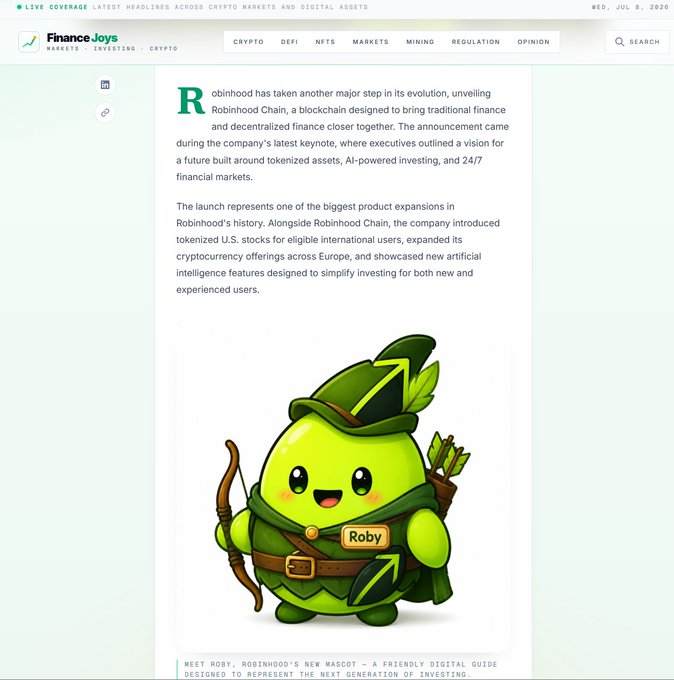The height and width of the screenshot is (680, 674).
Task: Click the Finance Joys site title
Action: pyautogui.click(x=82, y=38)
